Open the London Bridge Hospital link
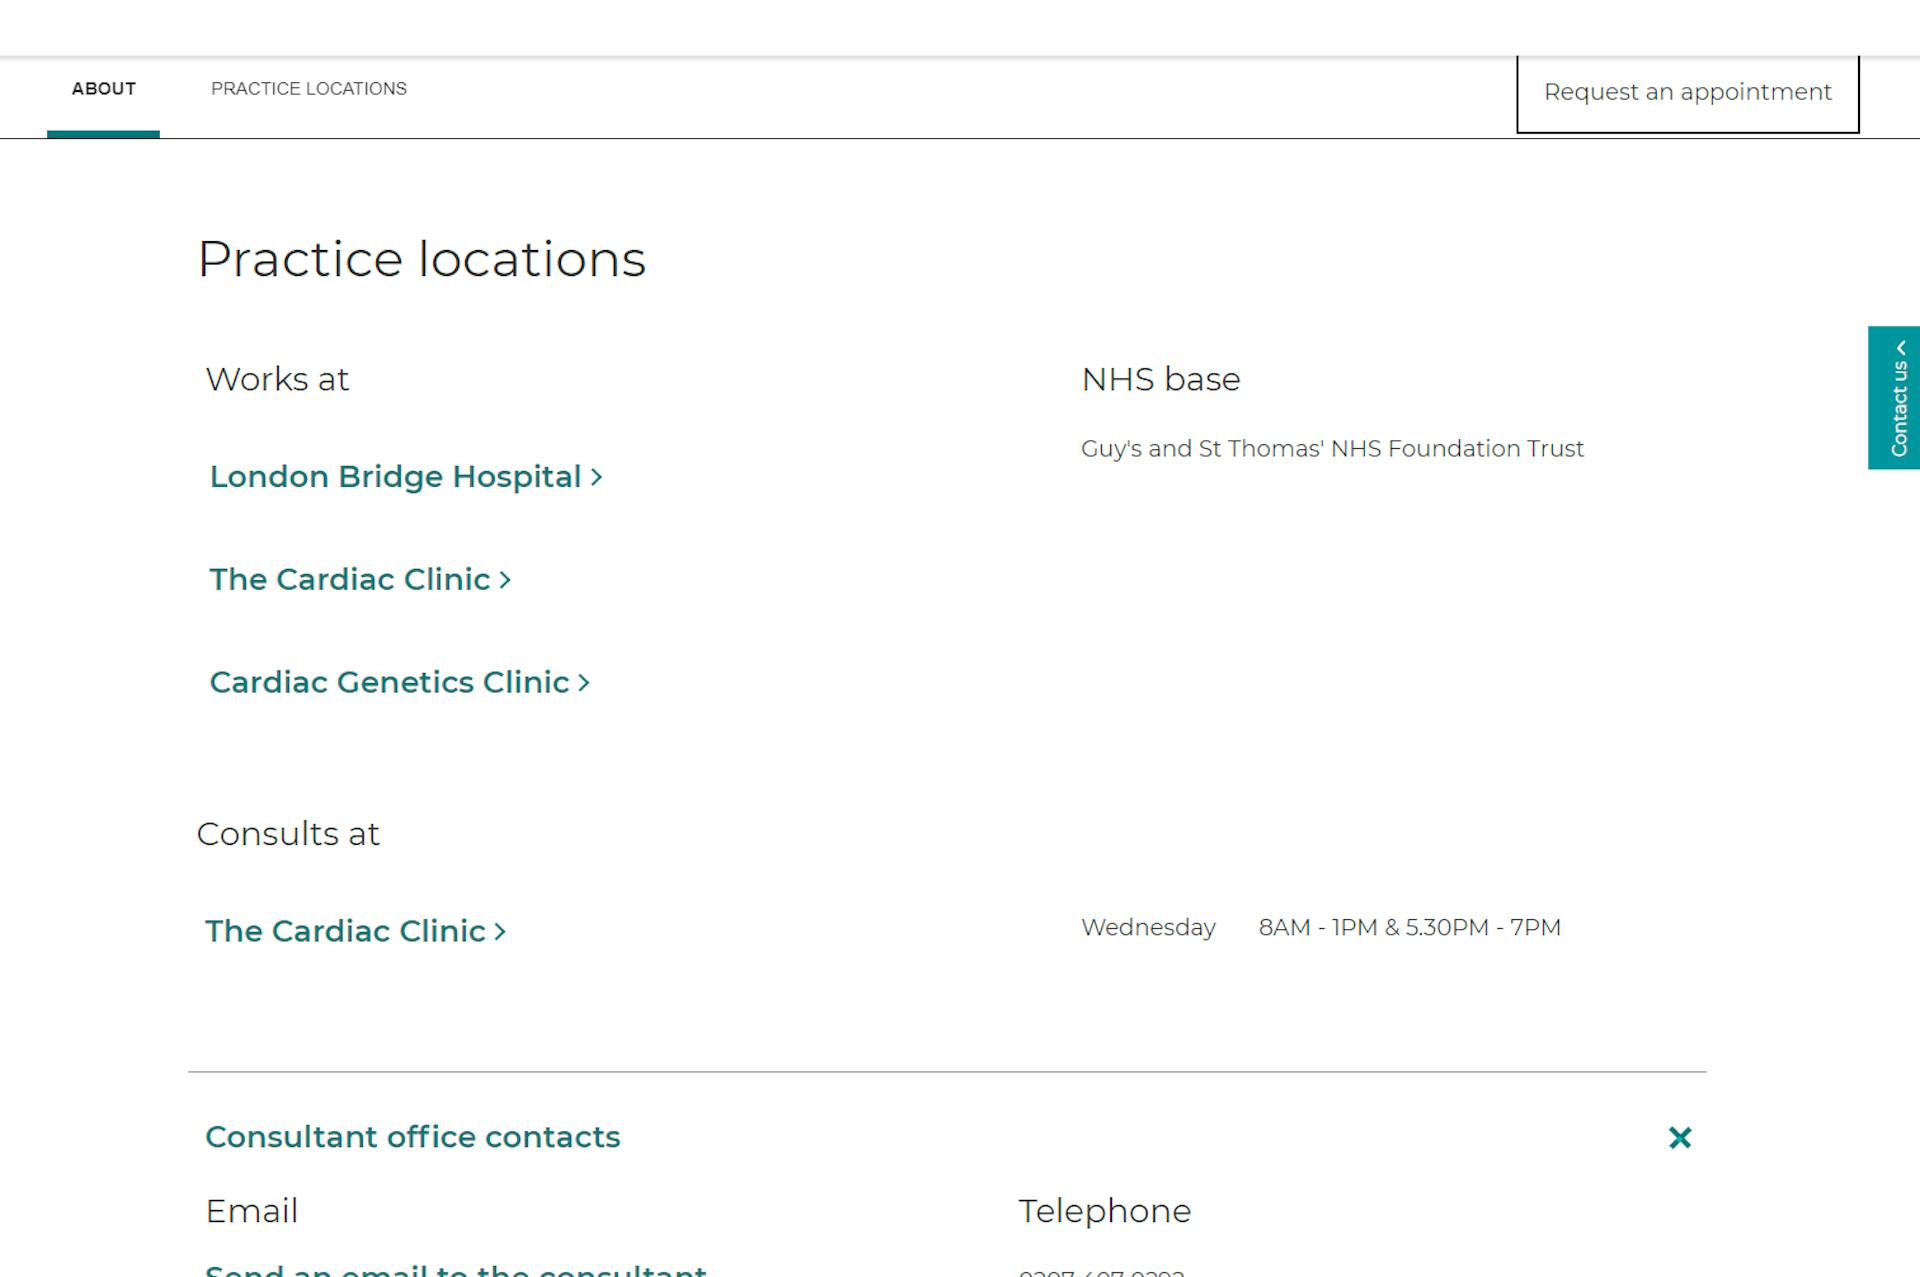Viewport: 1920px width, 1277px height. point(395,477)
